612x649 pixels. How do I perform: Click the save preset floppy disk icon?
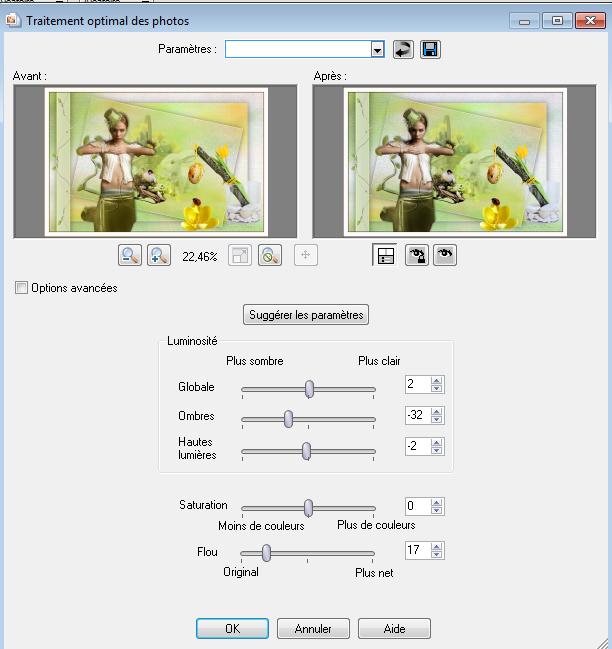[x=430, y=50]
